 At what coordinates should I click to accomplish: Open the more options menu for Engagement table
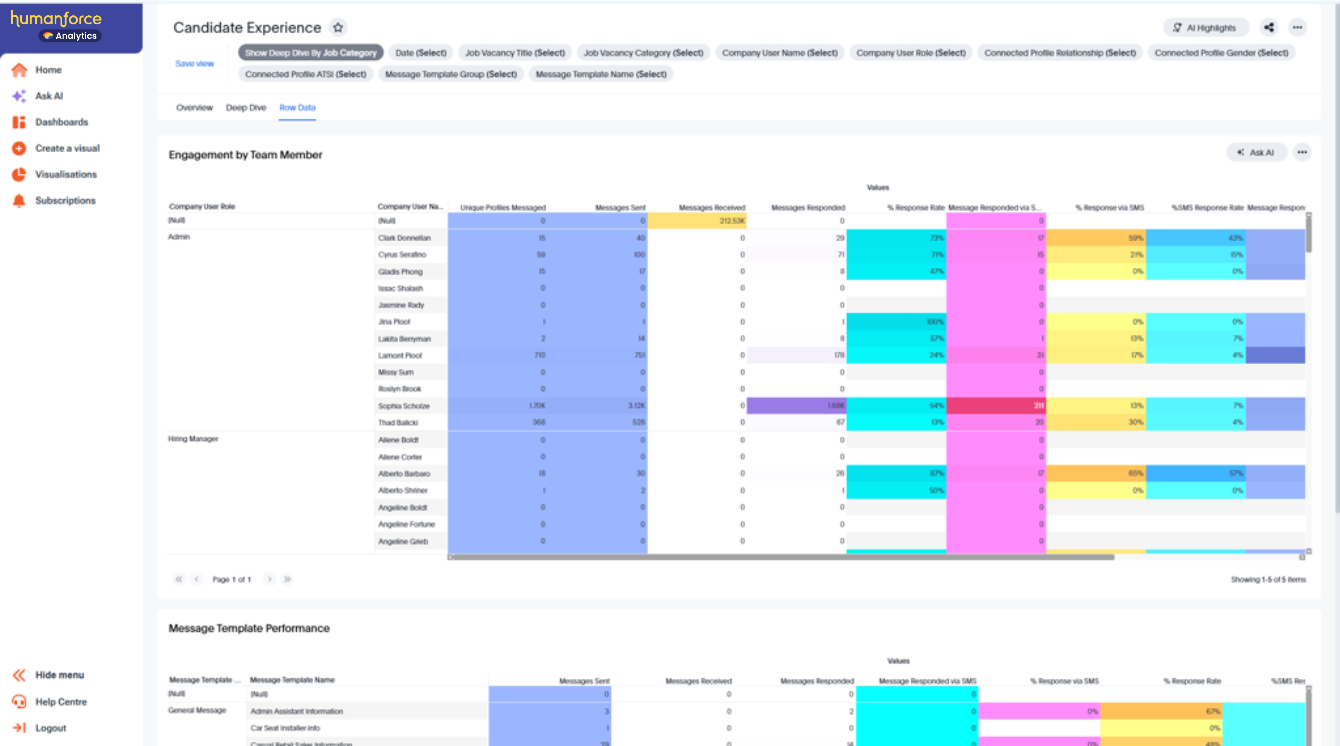[1302, 152]
